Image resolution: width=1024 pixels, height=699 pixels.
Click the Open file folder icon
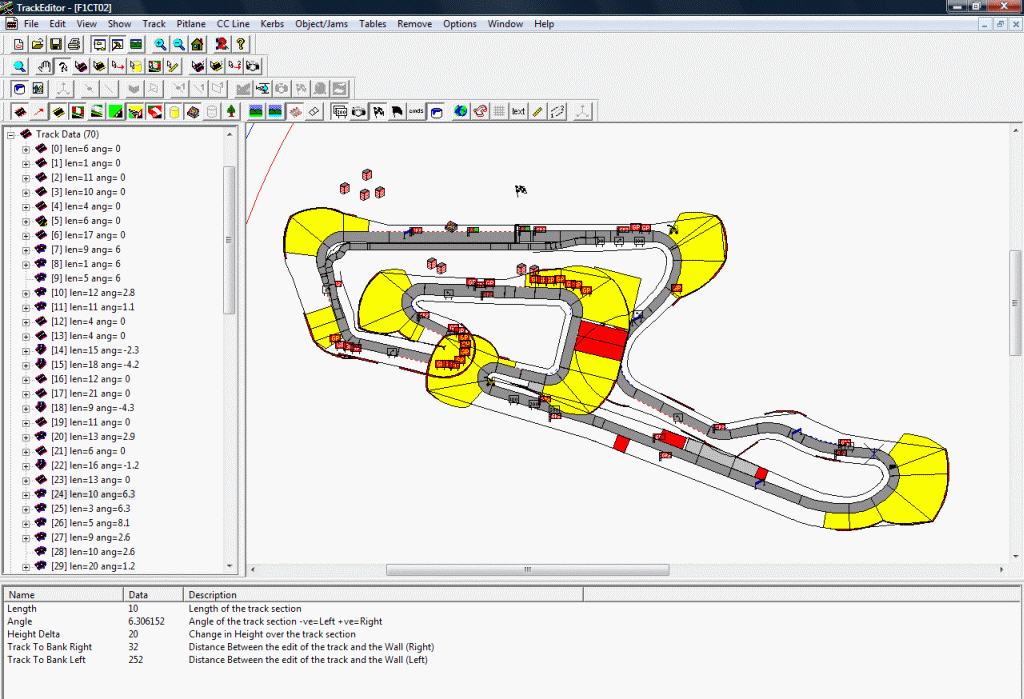pyautogui.click(x=37, y=44)
